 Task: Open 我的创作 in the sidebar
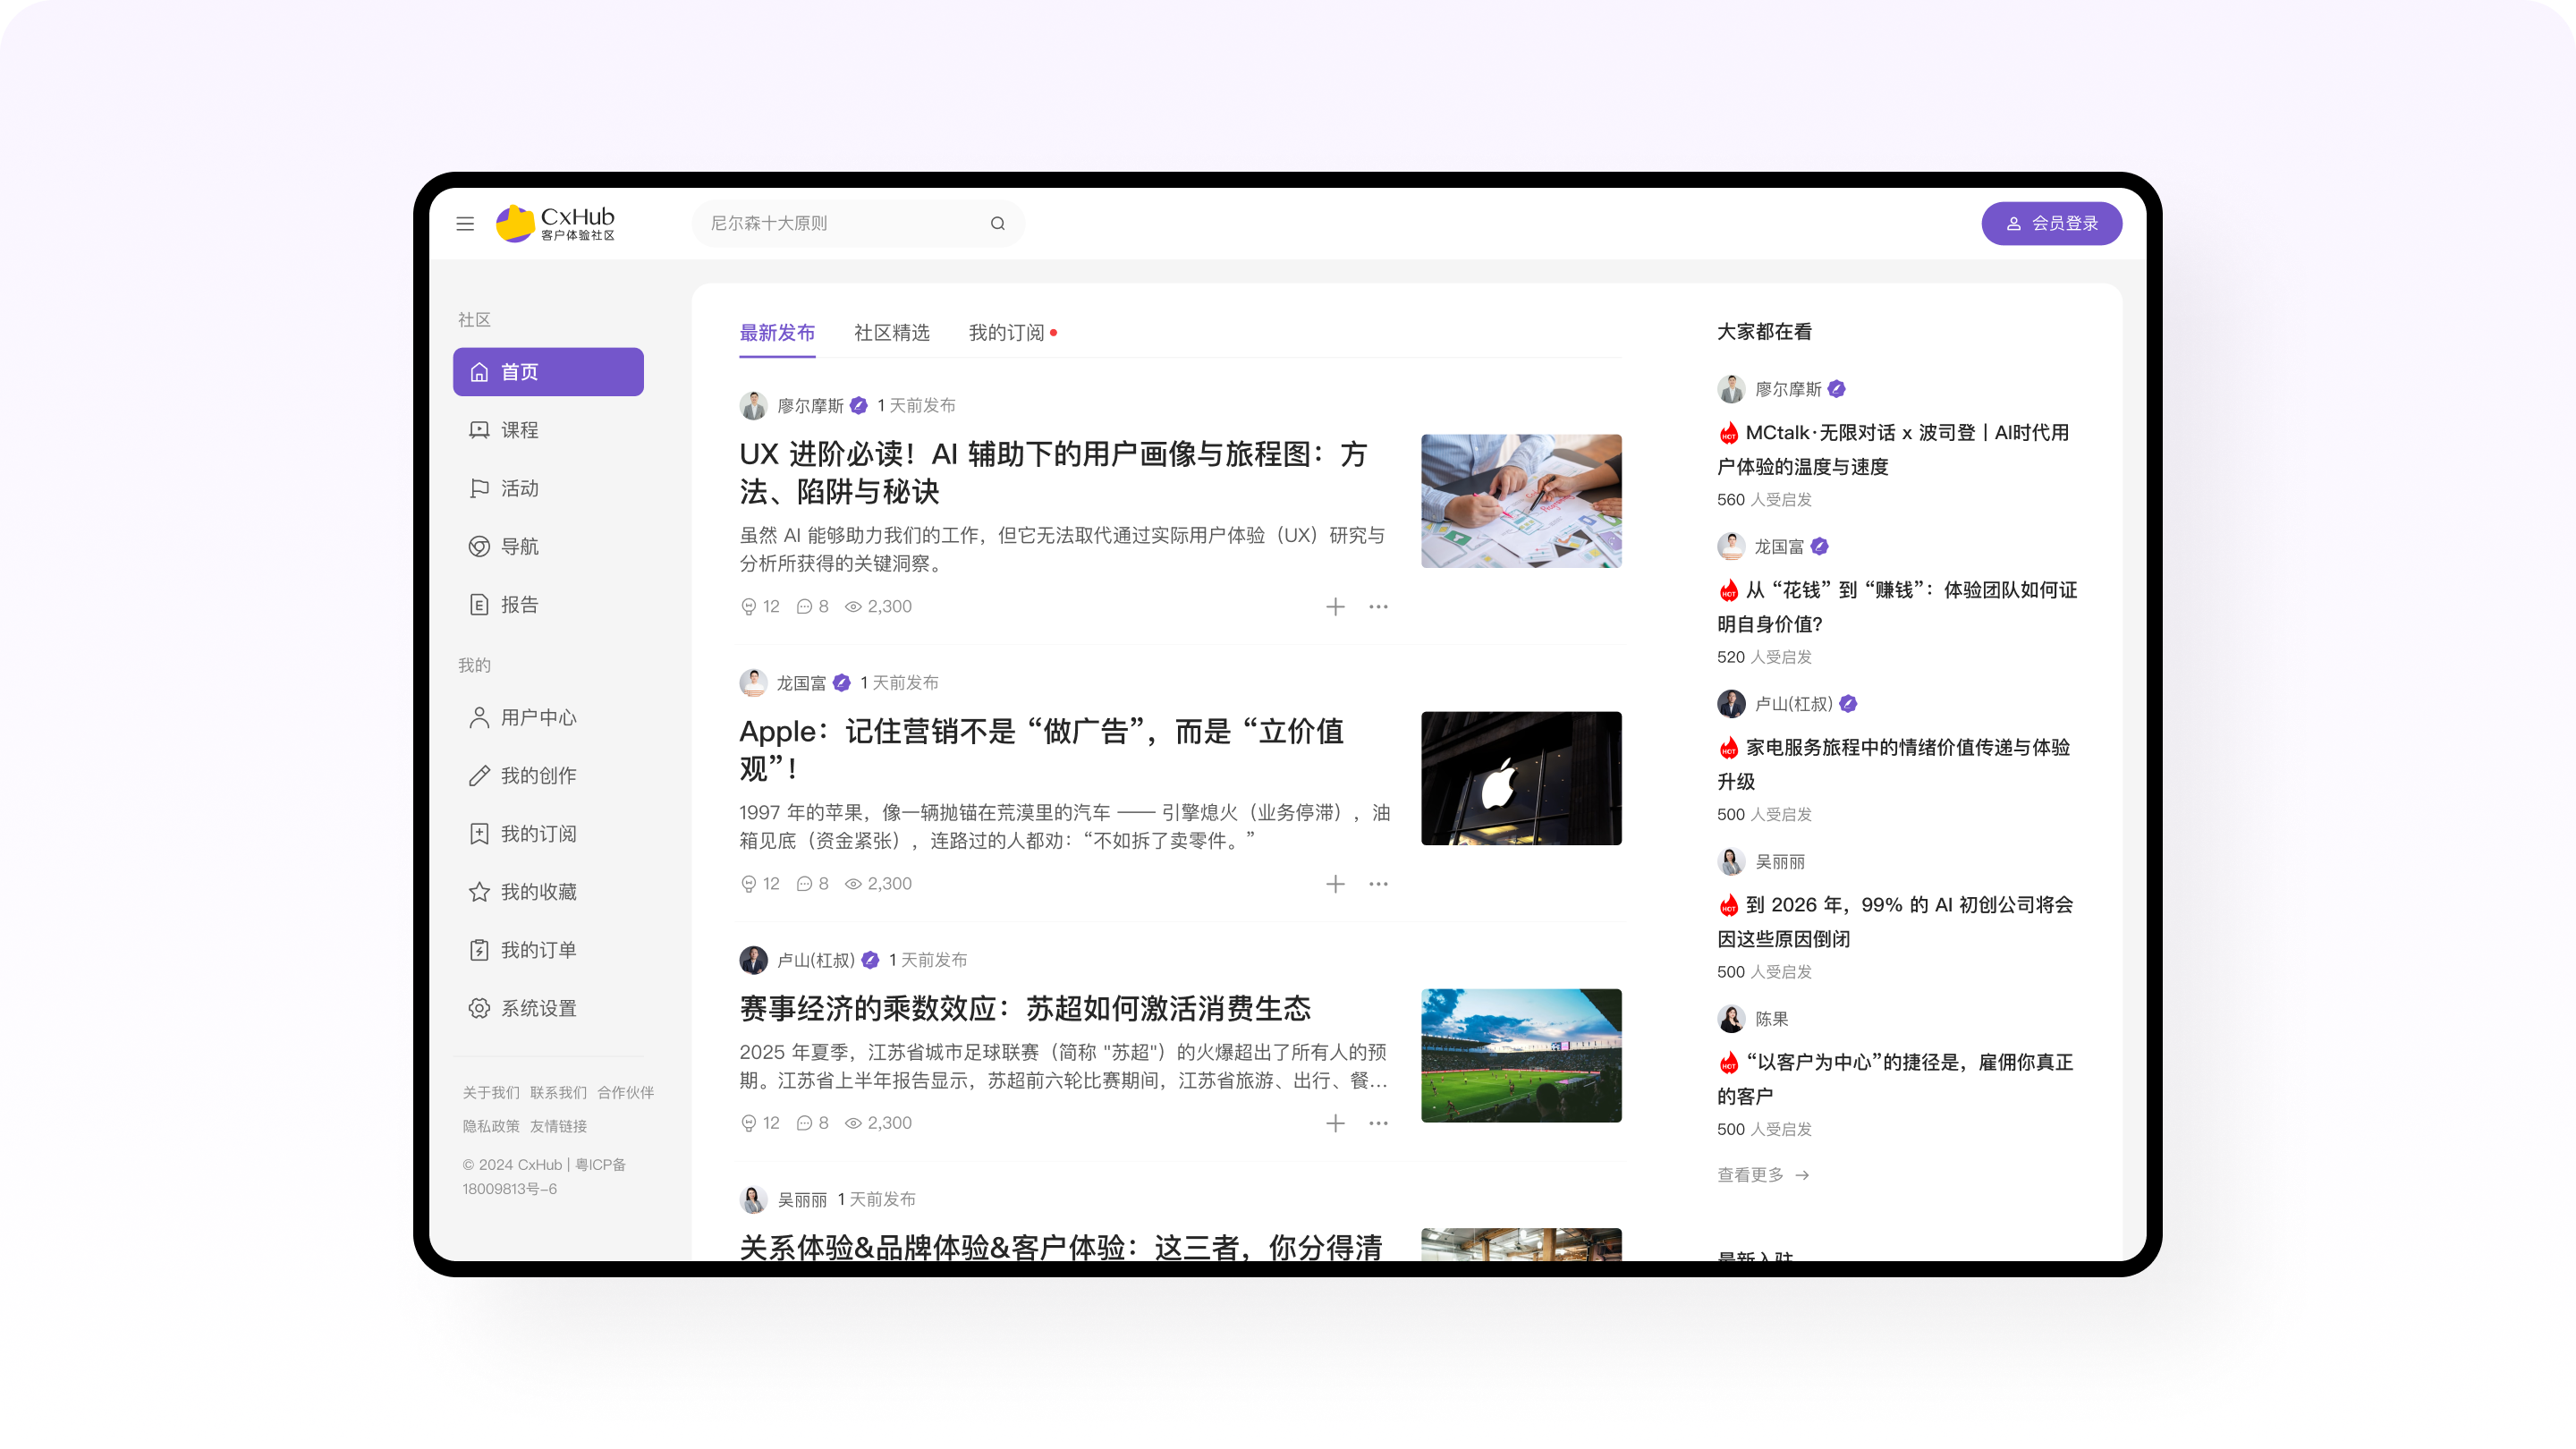pos(548,775)
